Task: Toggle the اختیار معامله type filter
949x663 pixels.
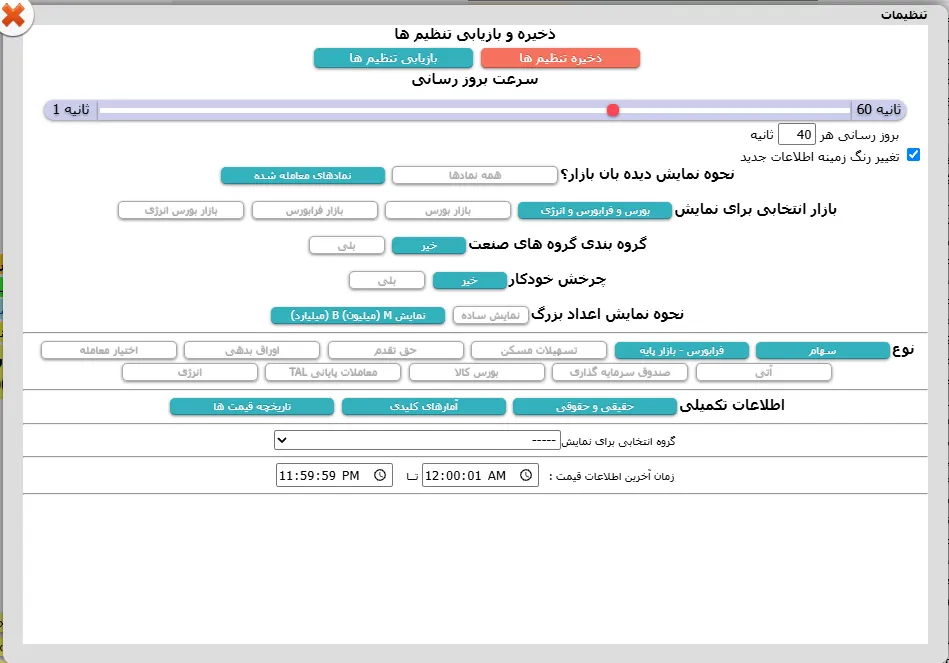Action: point(109,351)
